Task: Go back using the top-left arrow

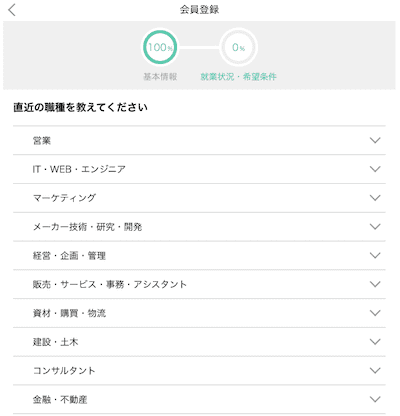Action: [12, 10]
